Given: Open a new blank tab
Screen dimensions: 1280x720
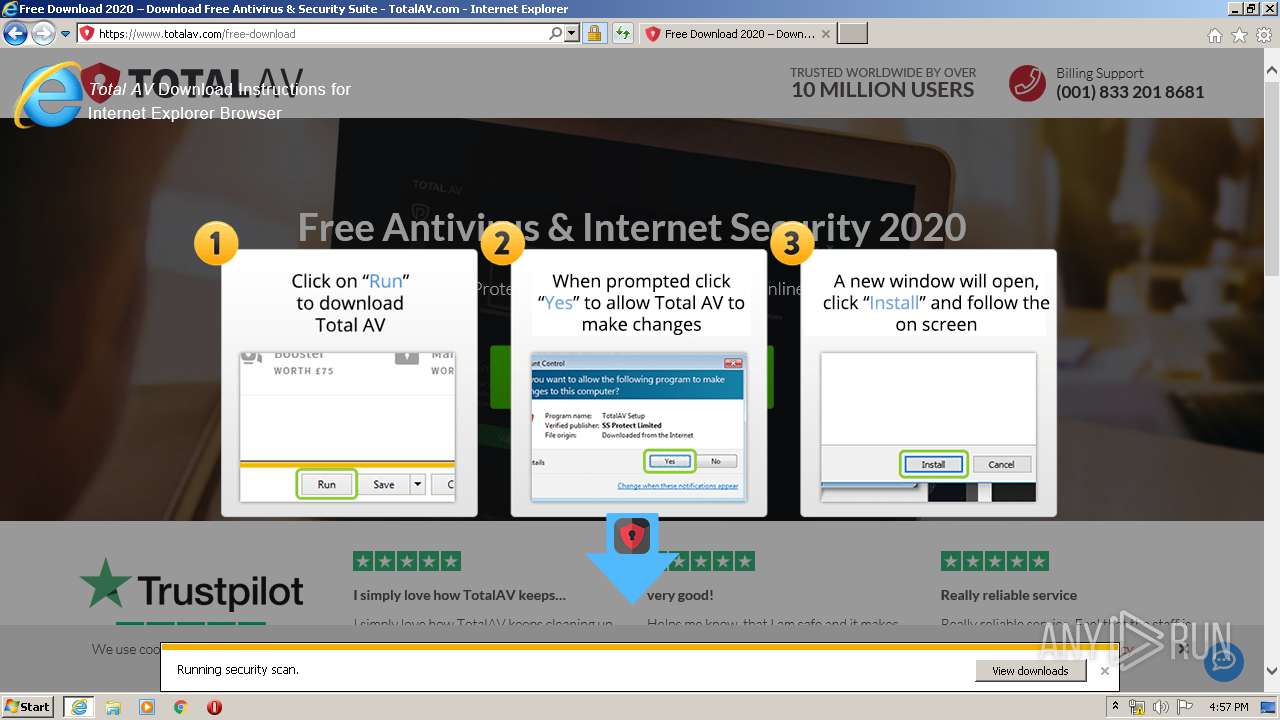Looking at the screenshot, I should [x=852, y=34].
